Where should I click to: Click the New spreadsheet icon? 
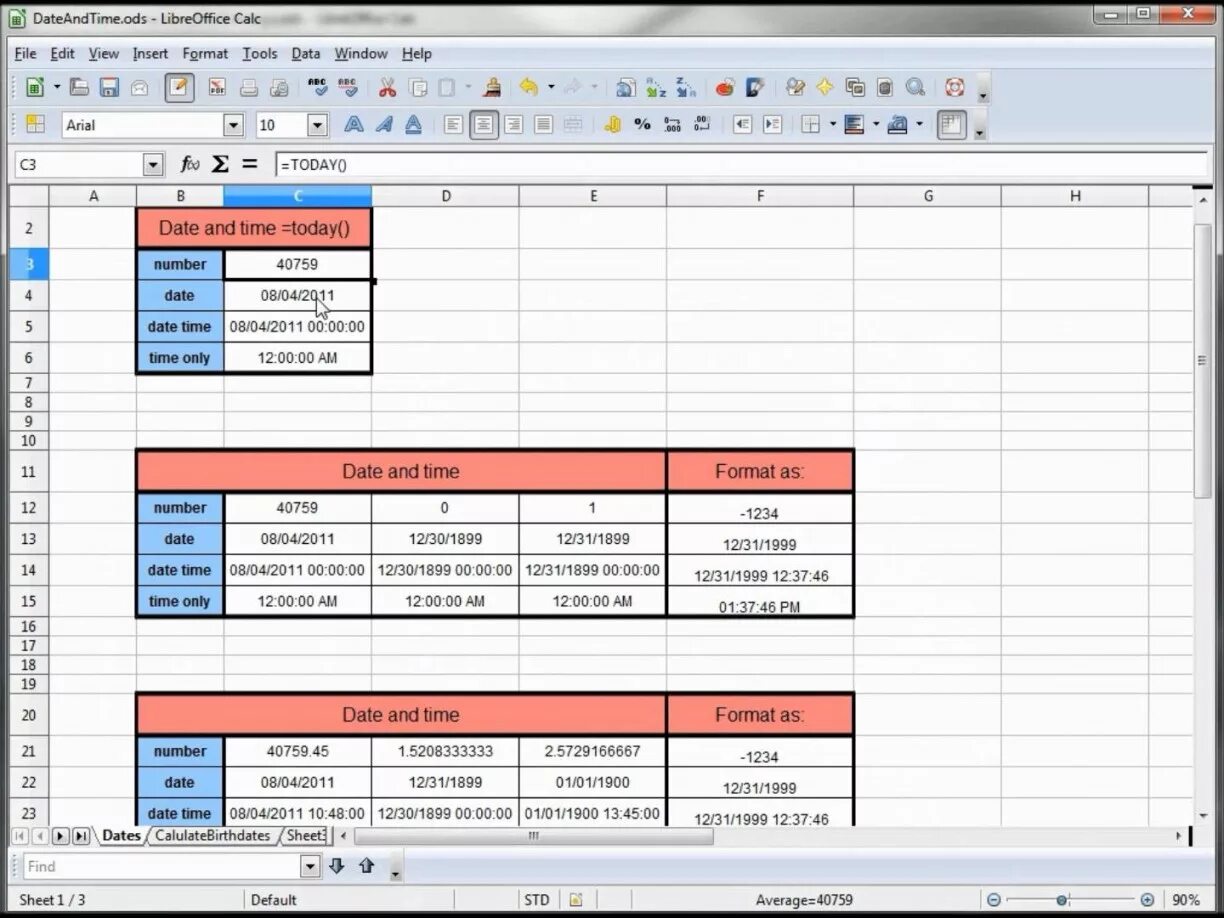click(x=34, y=87)
